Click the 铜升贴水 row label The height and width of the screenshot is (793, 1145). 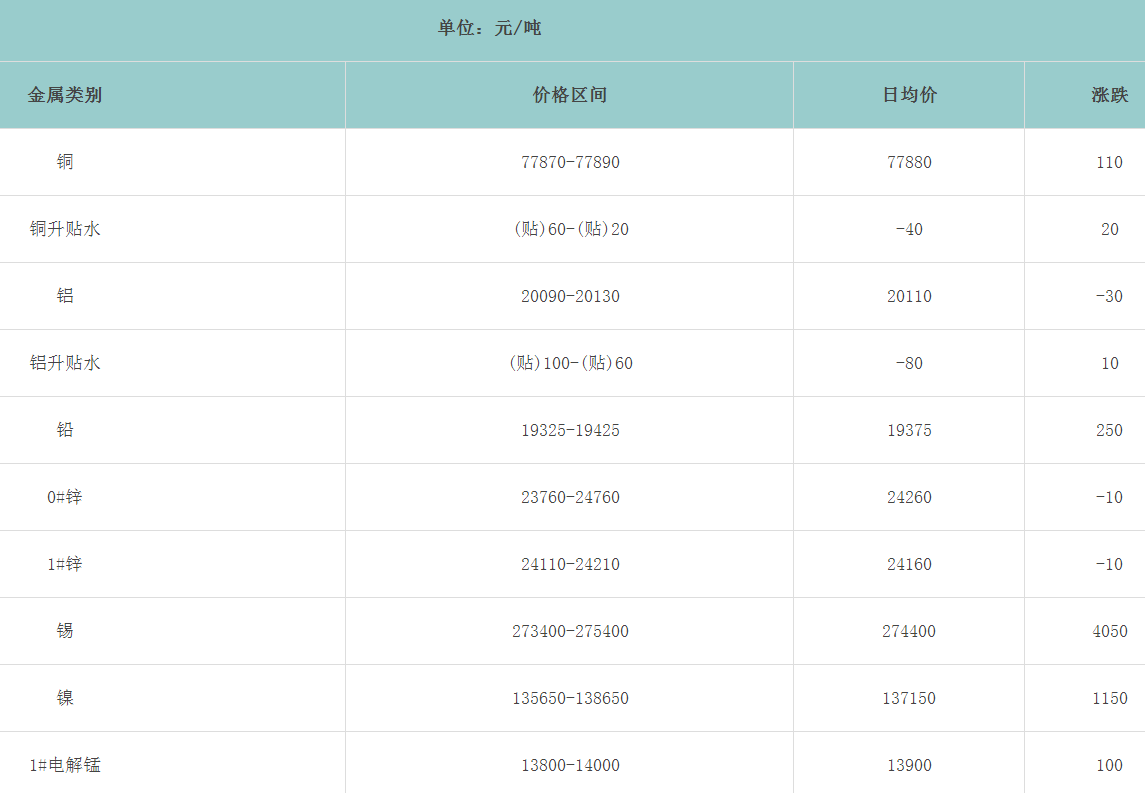tap(65, 229)
